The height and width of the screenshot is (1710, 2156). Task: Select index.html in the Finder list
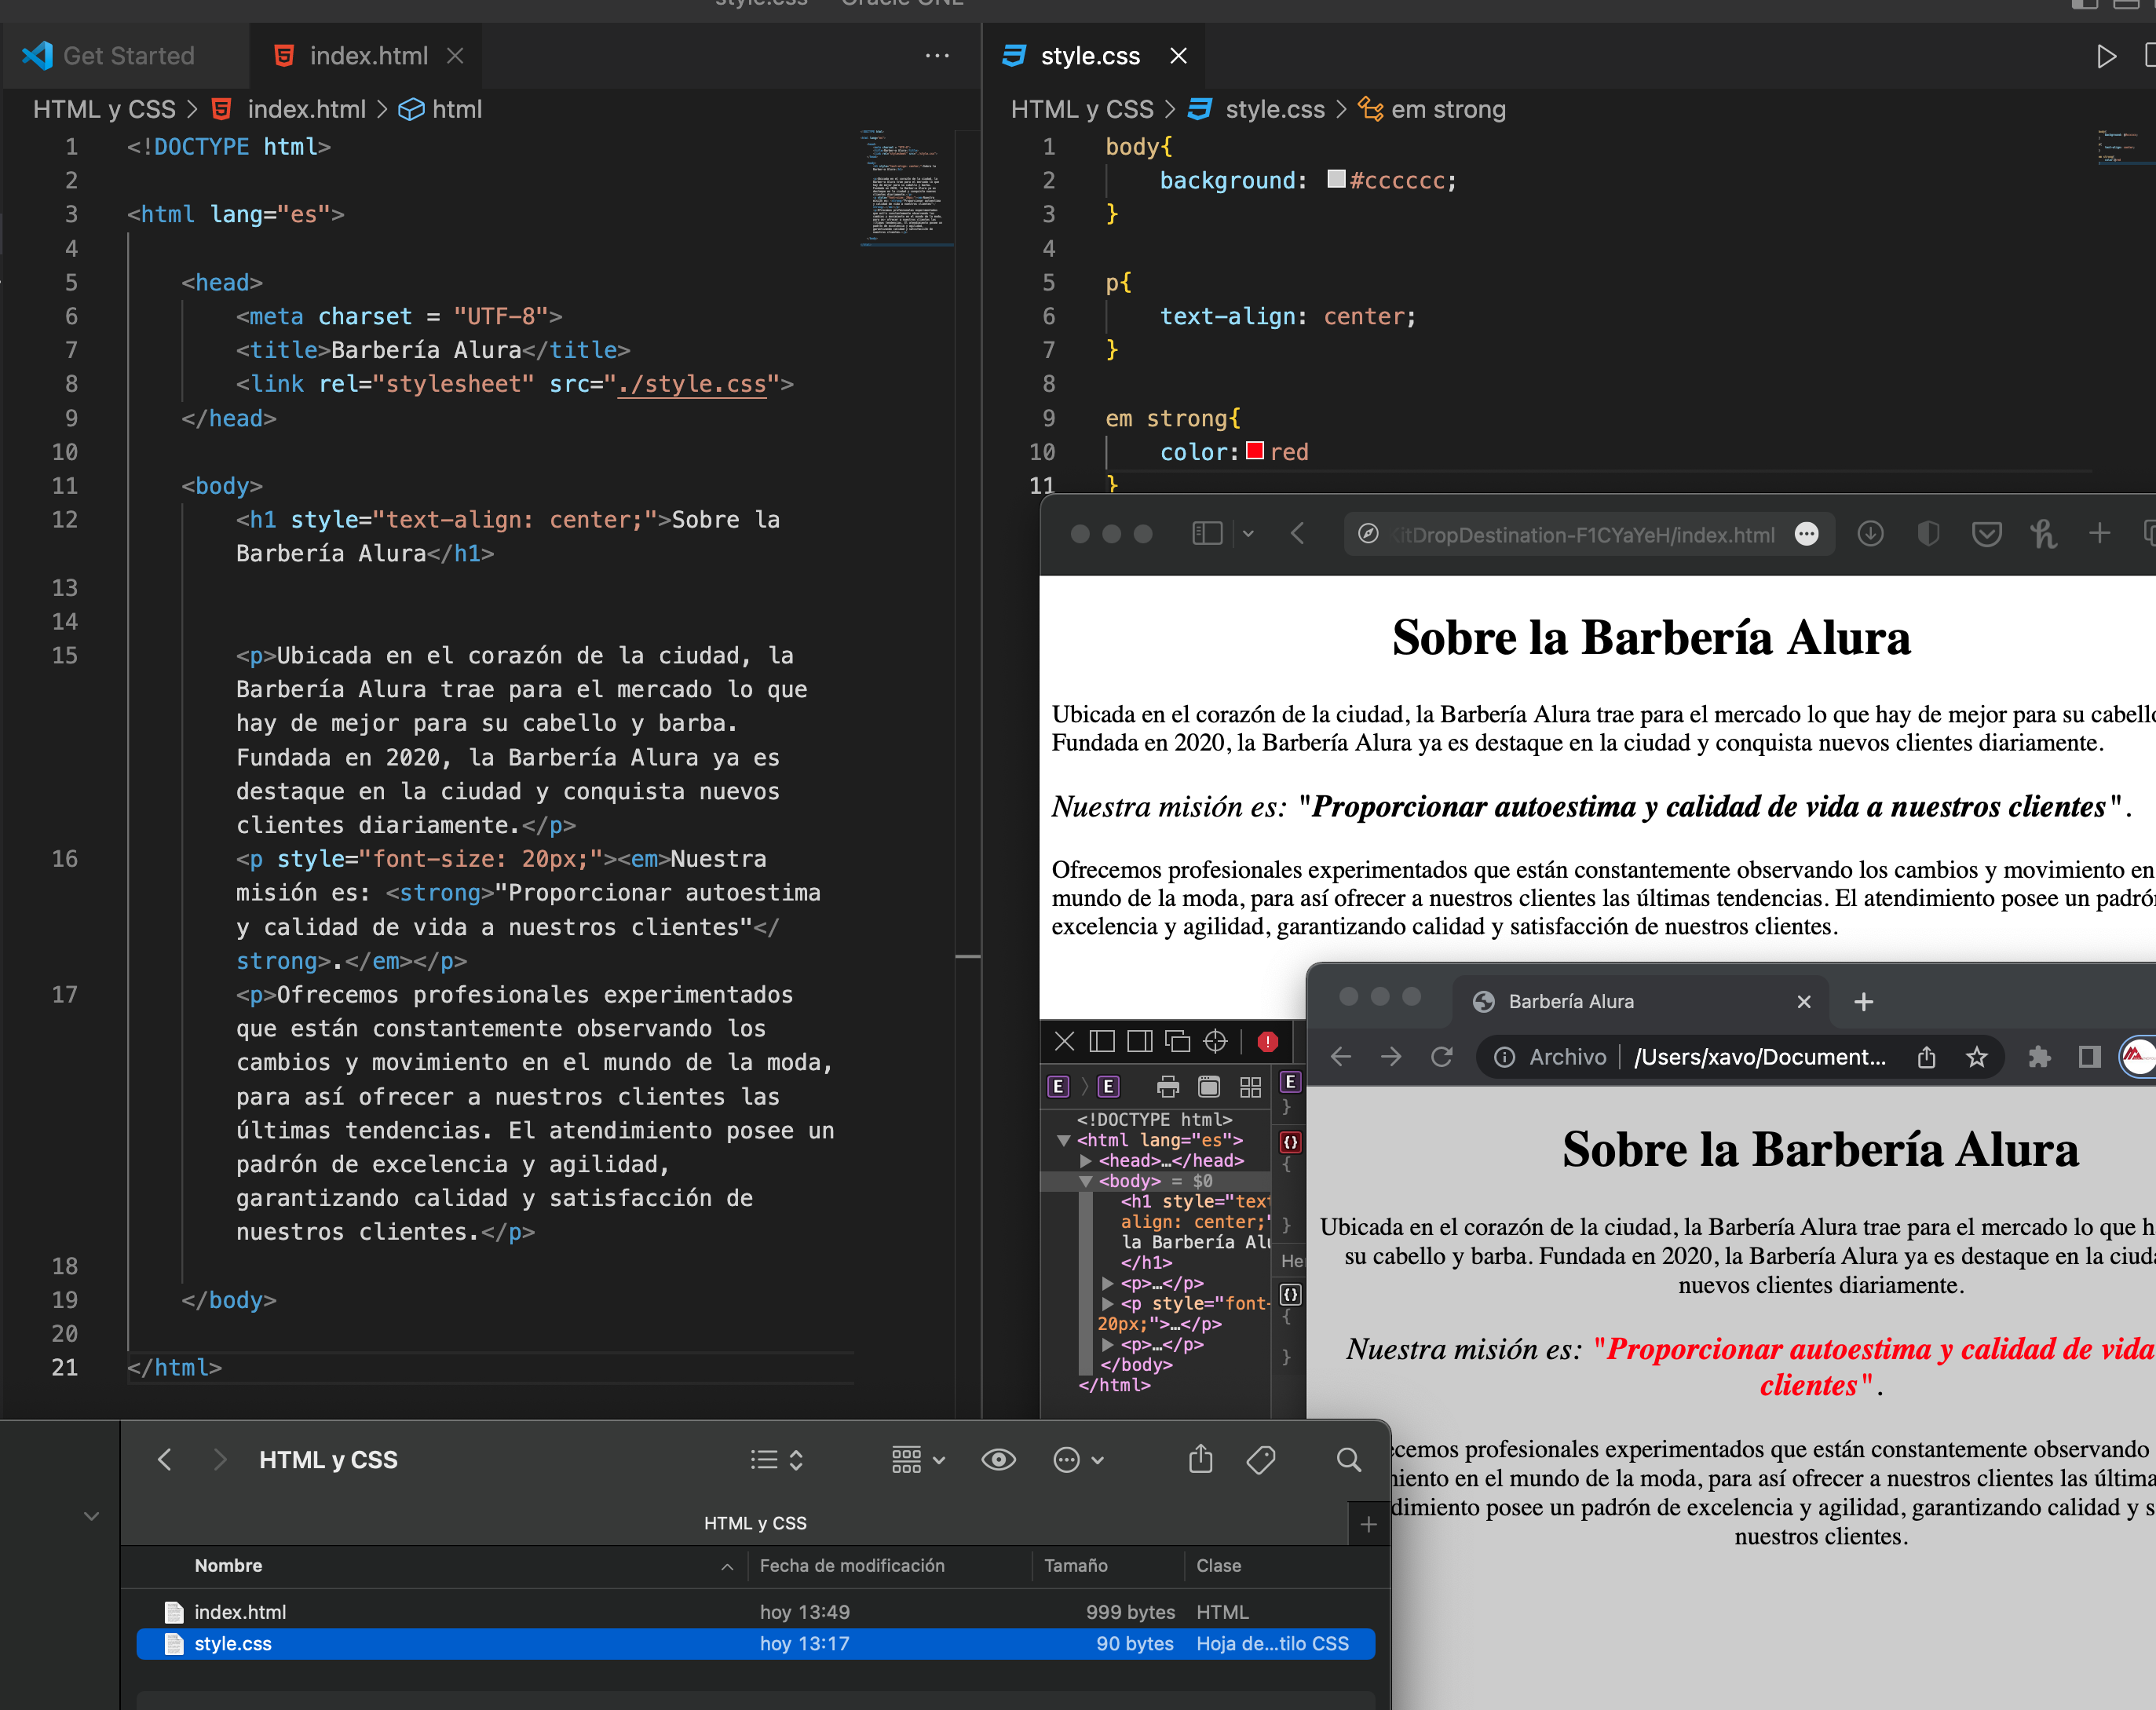click(755, 1611)
